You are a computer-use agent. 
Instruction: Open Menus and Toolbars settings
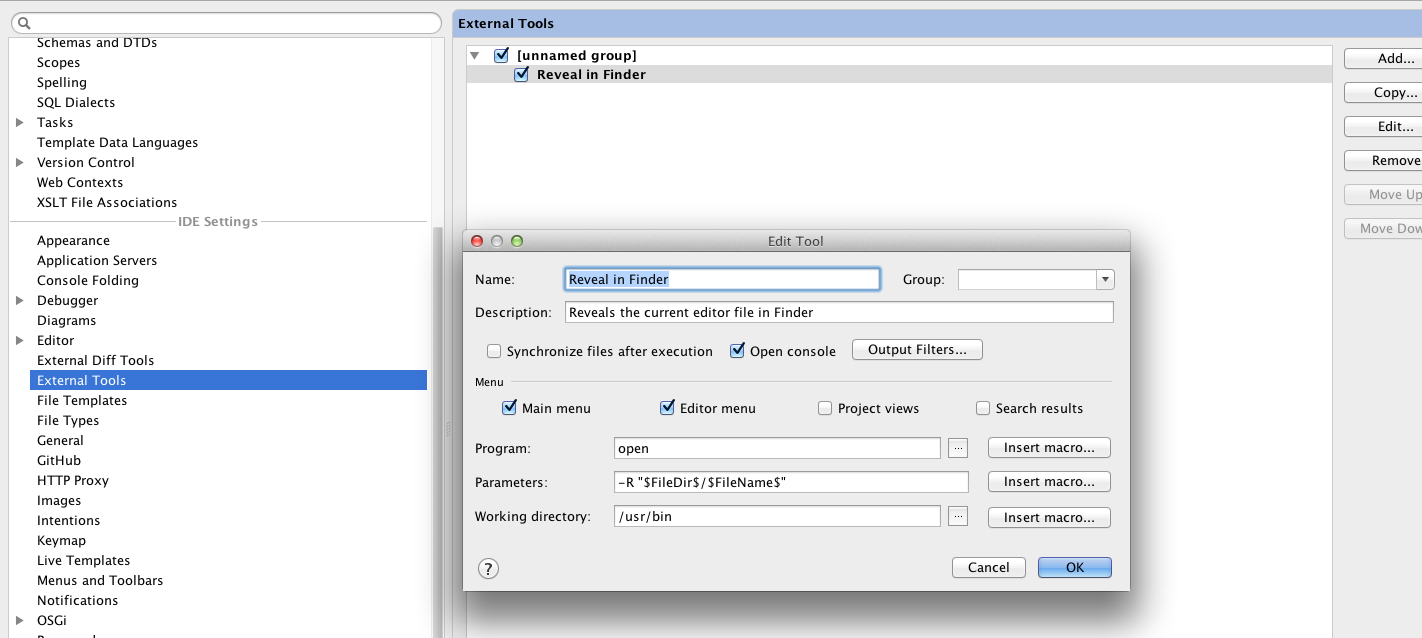click(100, 580)
